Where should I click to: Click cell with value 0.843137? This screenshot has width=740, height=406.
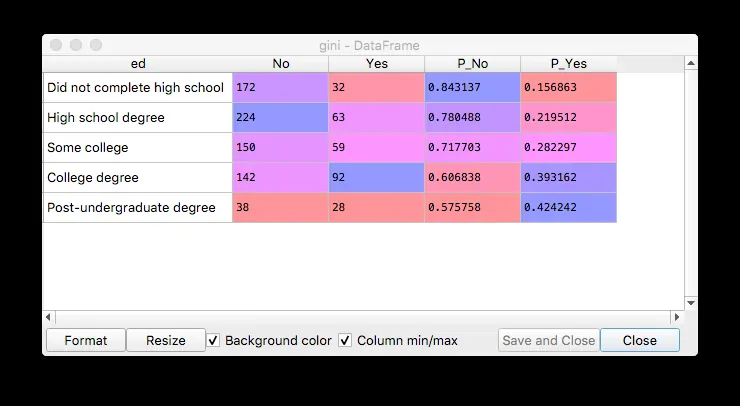tap(472, 87)
